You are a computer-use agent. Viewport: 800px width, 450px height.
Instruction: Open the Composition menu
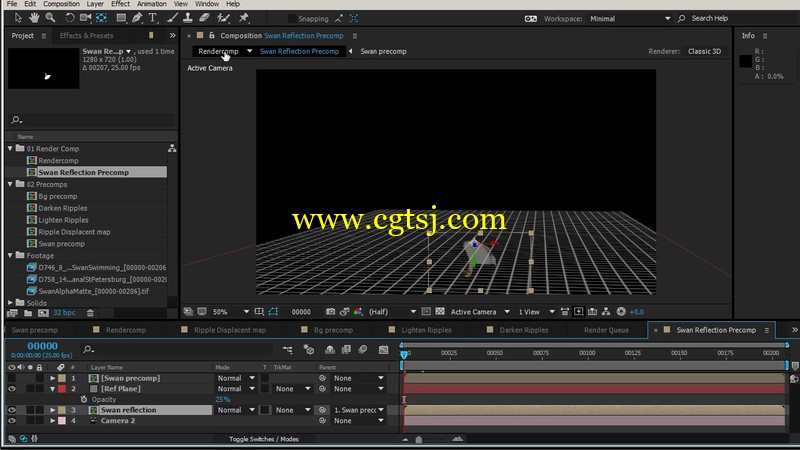click(x=61, y=4)
